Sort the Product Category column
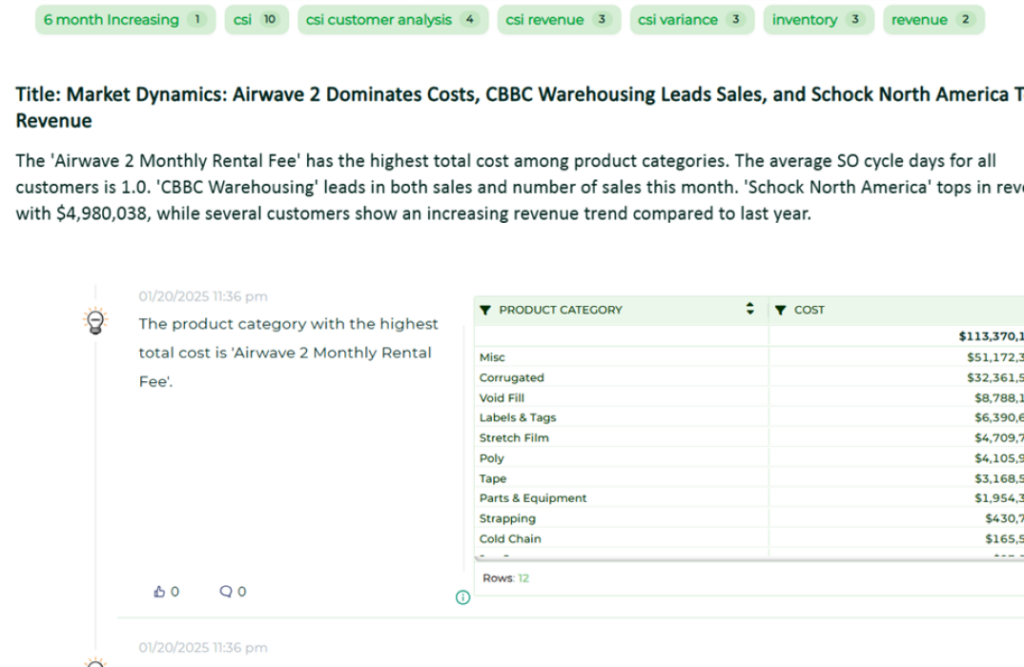The width and height of the screenshot is (1024, 667). pyautogui.click(x=750, y=309)
